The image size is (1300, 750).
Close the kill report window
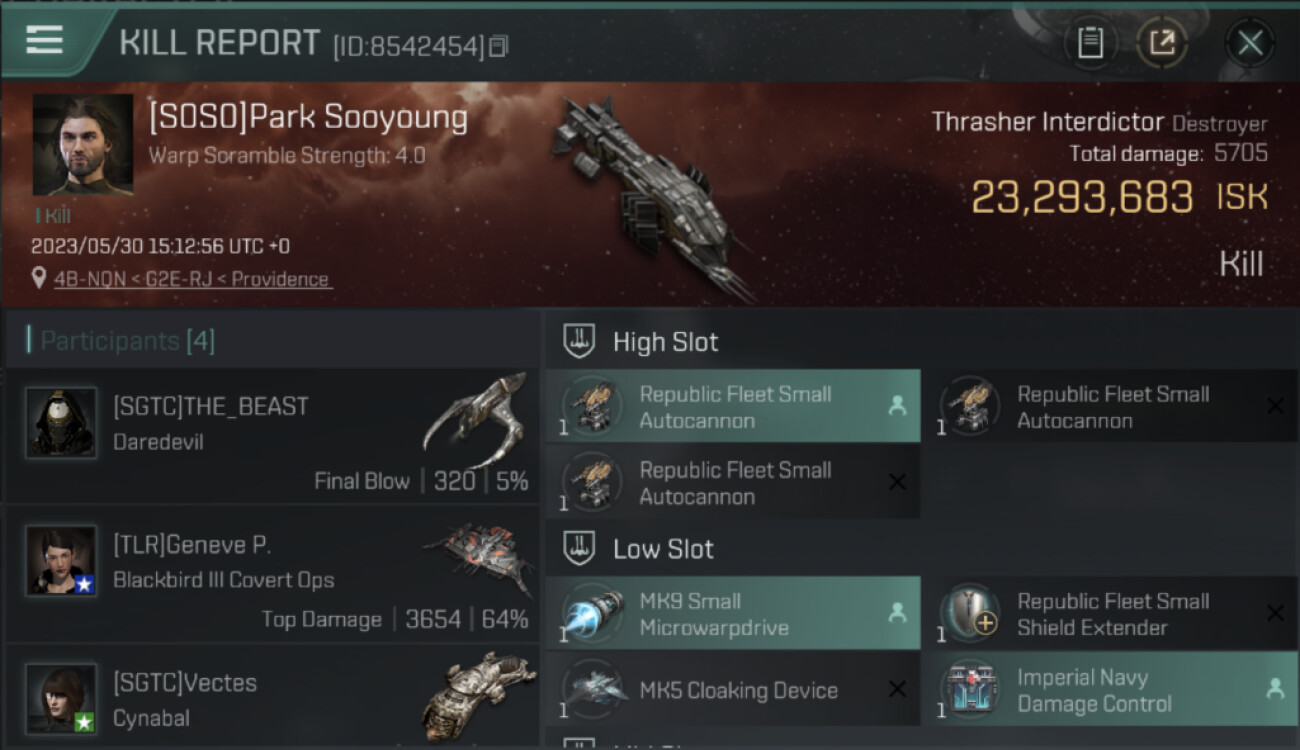[1250, 43]
